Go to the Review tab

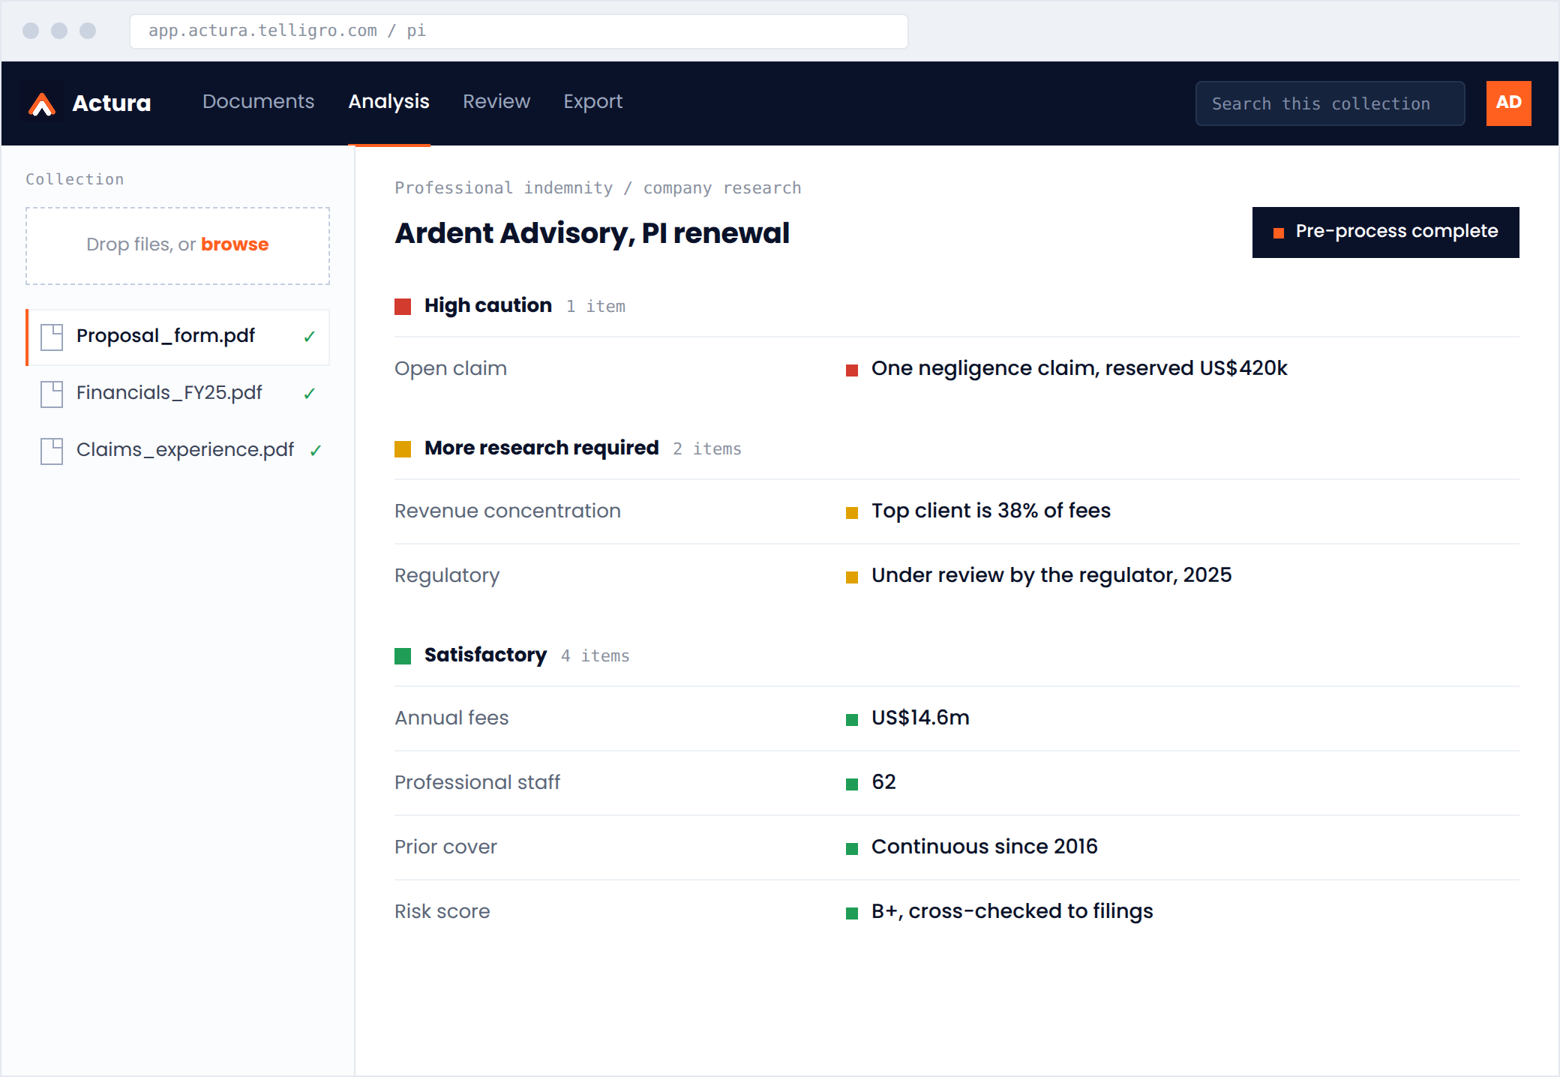(496, 102)
